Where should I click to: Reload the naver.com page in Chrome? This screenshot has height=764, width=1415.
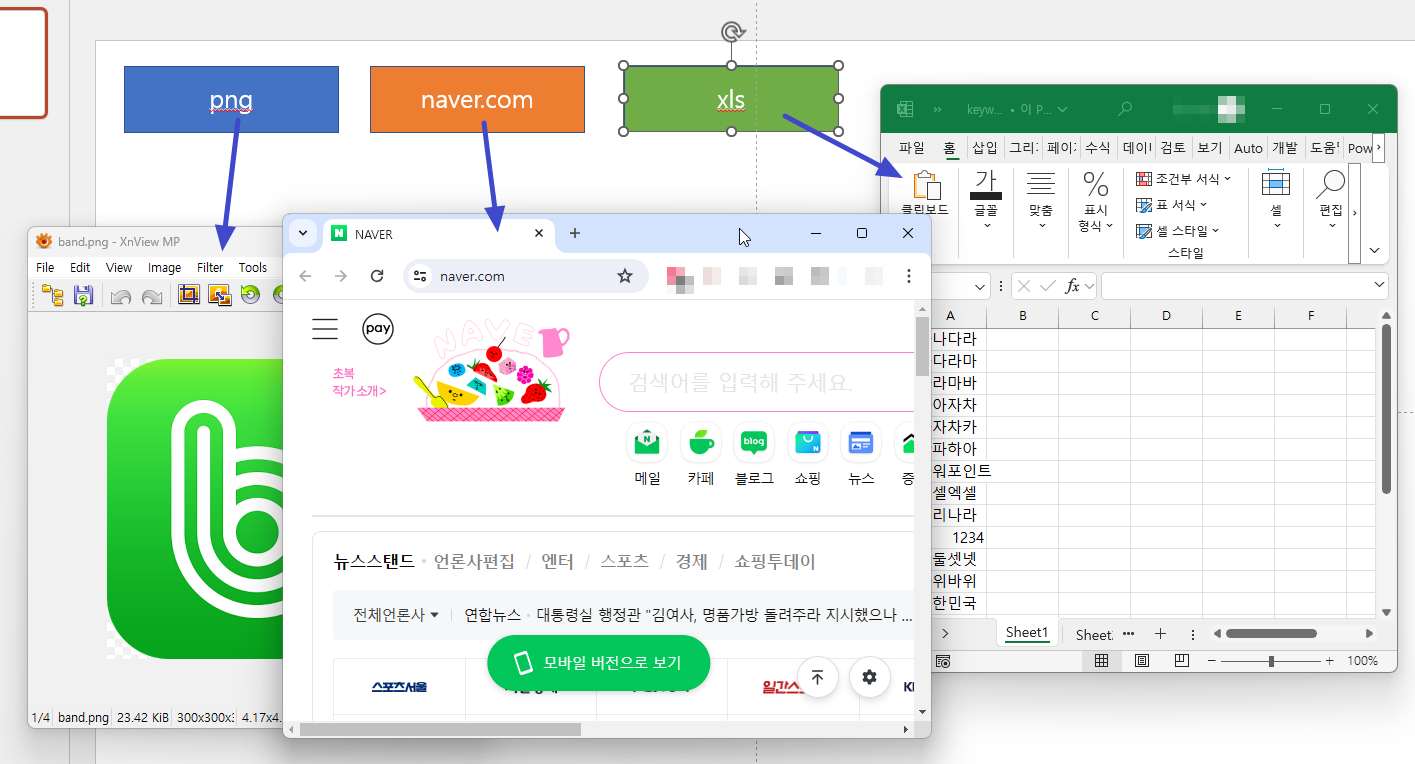377,276
